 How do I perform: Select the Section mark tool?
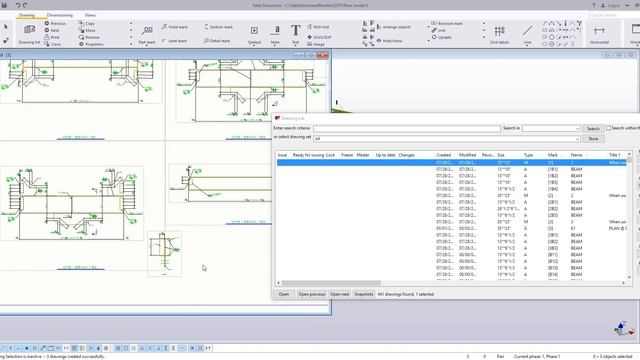coord(218,27)
